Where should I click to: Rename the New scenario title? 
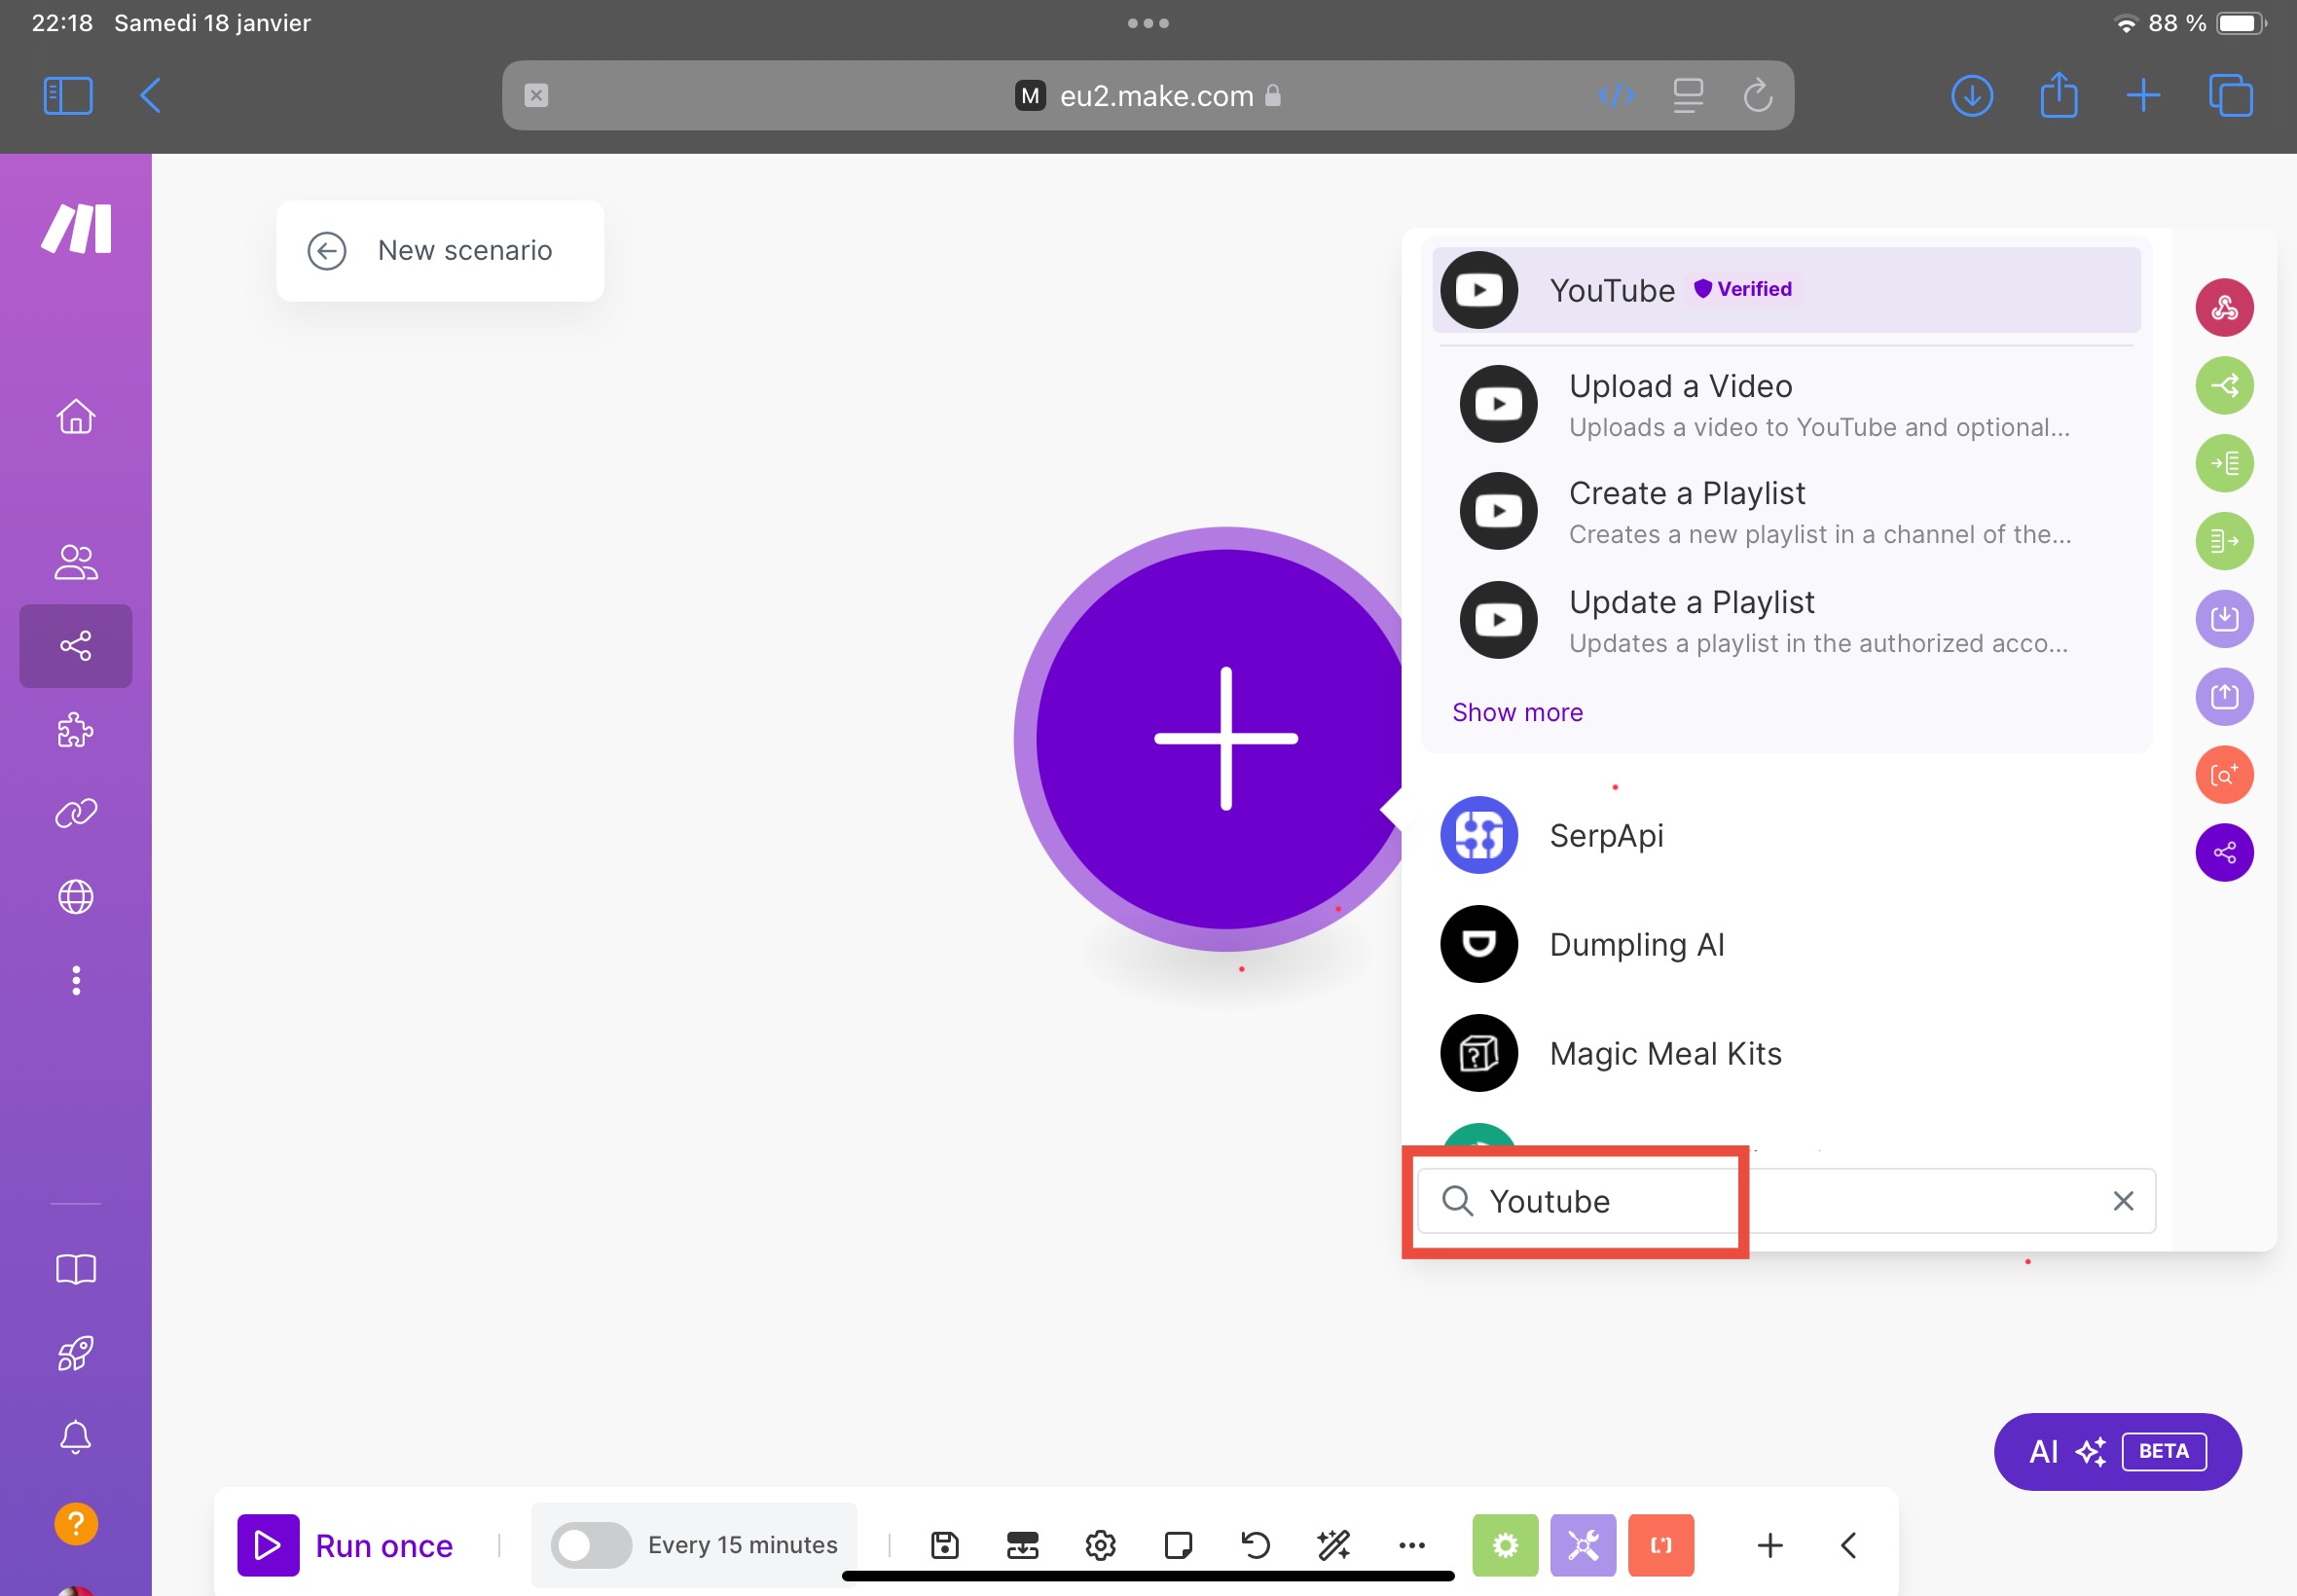click(x=465, y=250)
